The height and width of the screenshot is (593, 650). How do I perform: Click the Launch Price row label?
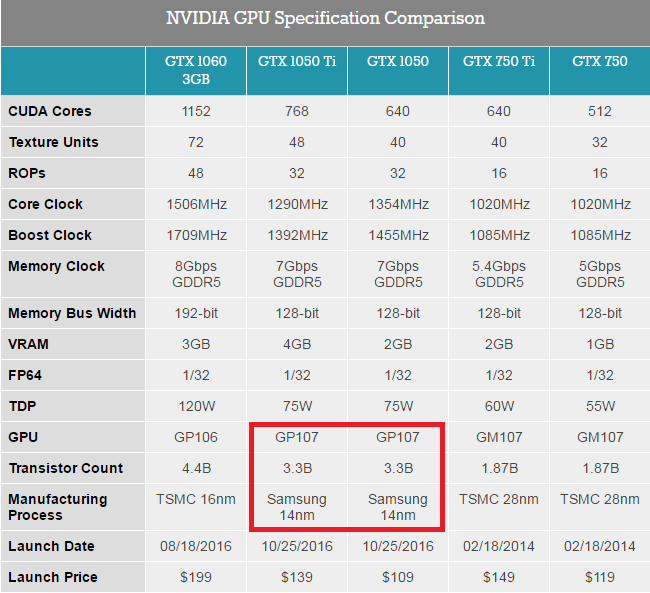tap(51, 577)
